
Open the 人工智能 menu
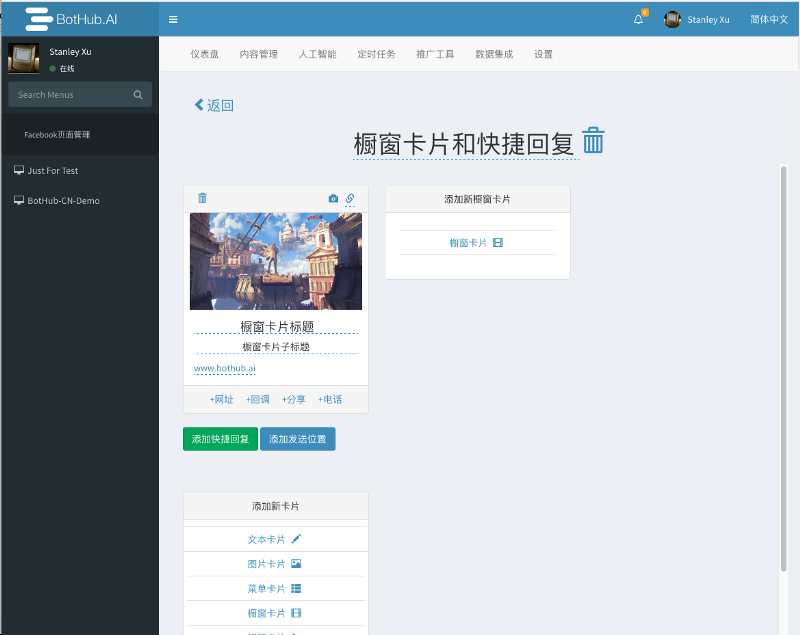tap(317, 54)
